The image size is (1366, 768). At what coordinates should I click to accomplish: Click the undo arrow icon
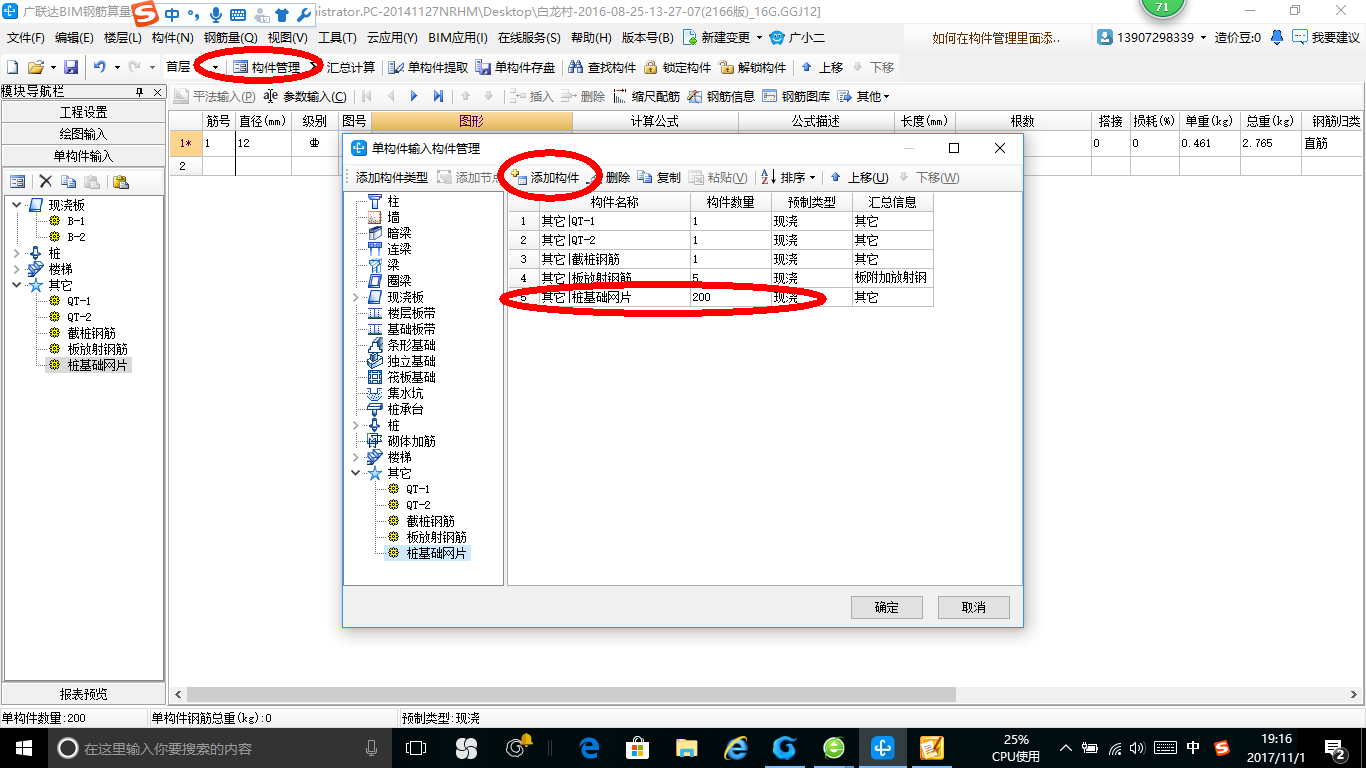click(99, 67)
